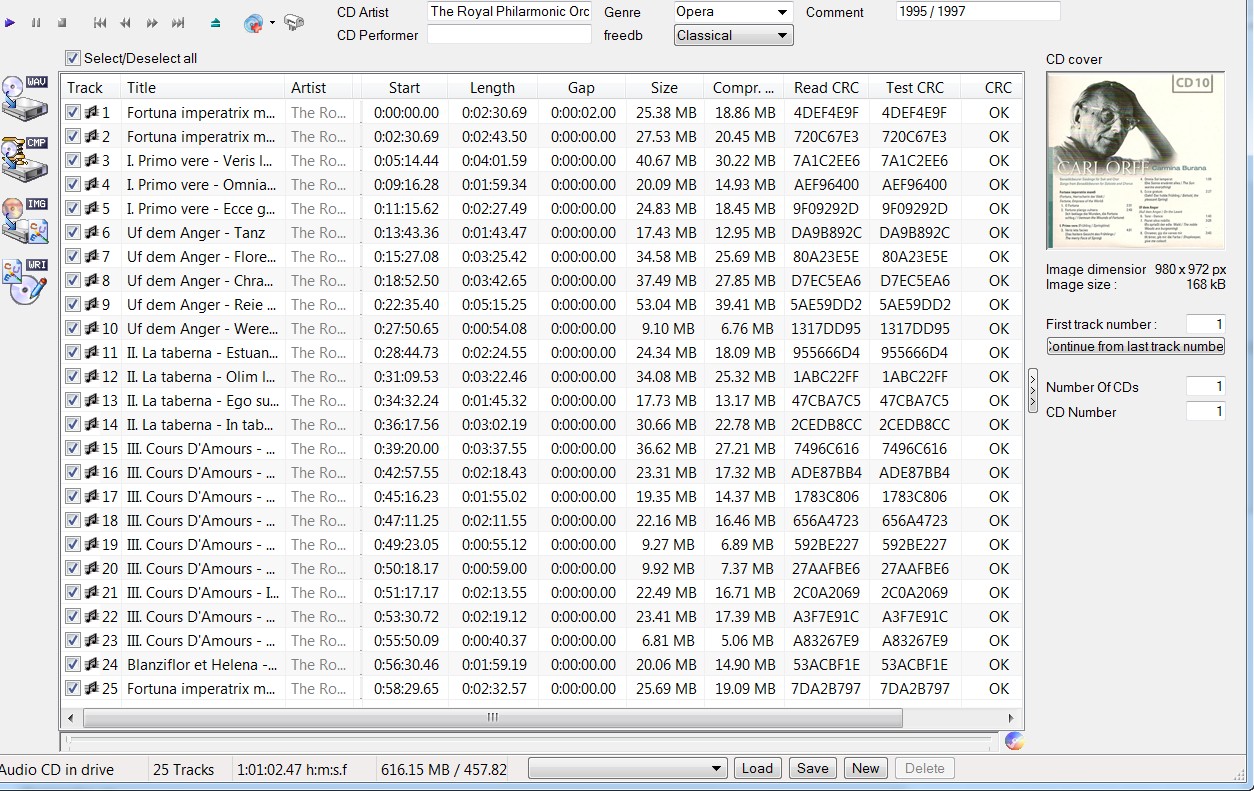Viewport: 1254px width, 791px height.
Task: Click the Save button
Action: click(x=812, y=769)
